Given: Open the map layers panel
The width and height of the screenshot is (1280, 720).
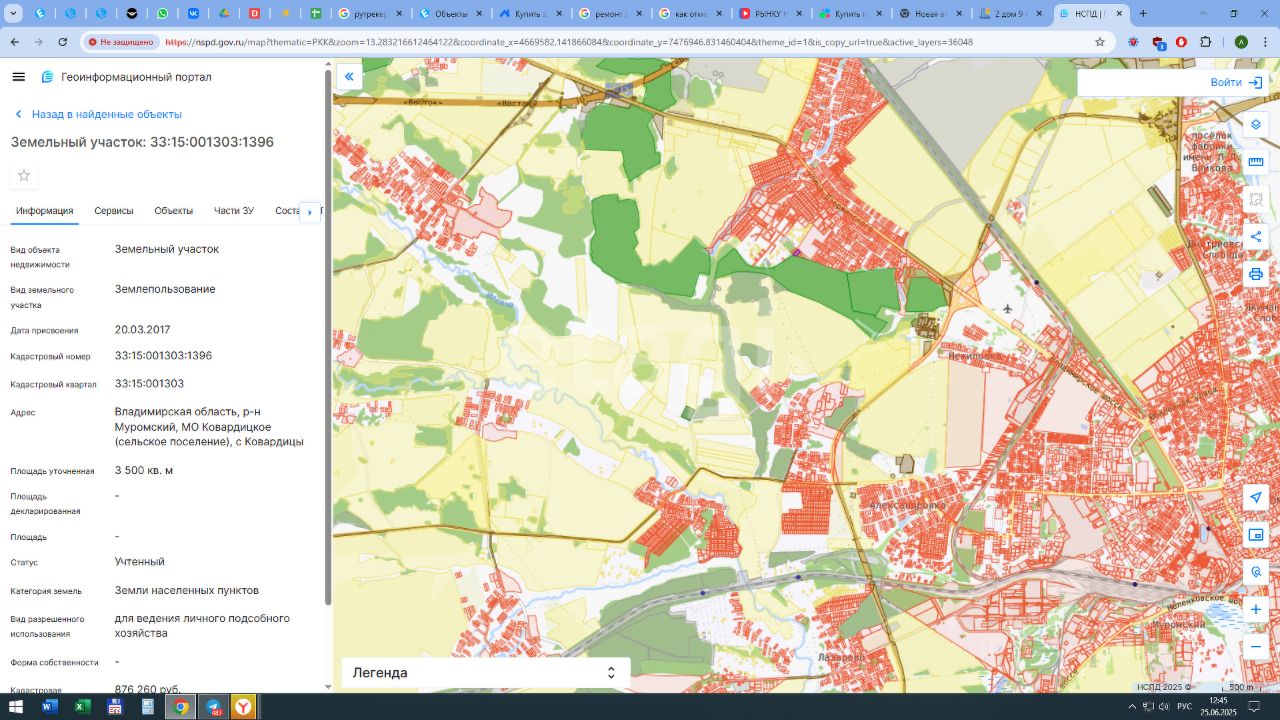Looking at the screenshot, I should (x=1256, y=125).
